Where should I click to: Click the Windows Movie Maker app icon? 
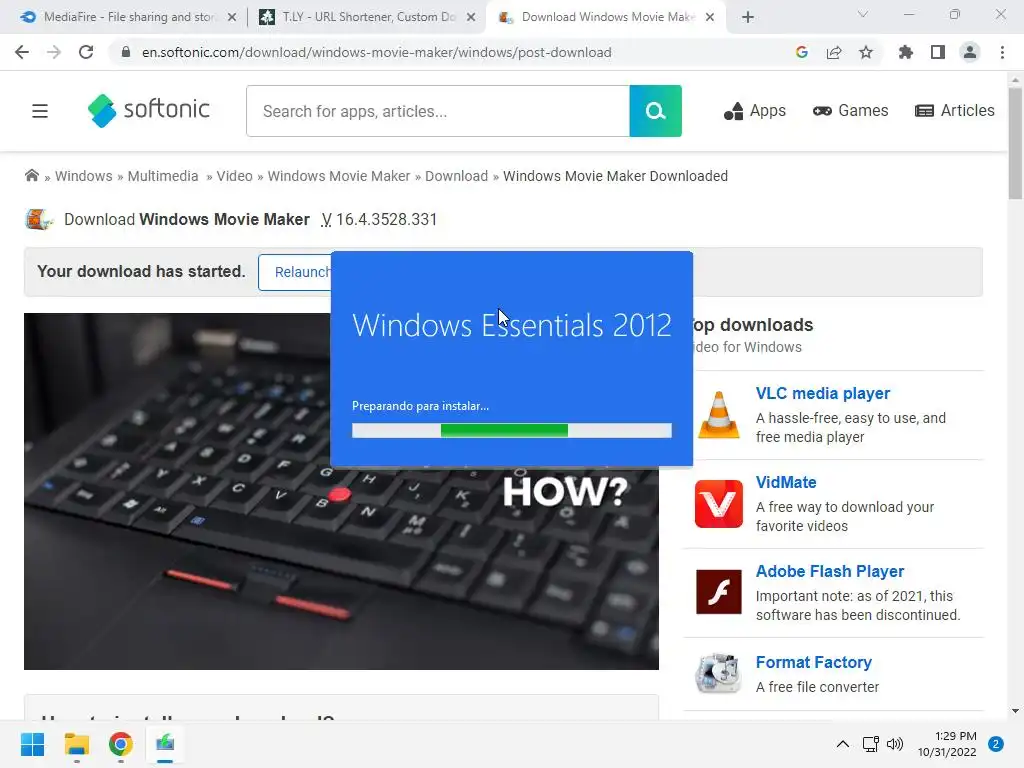point(39,219)
